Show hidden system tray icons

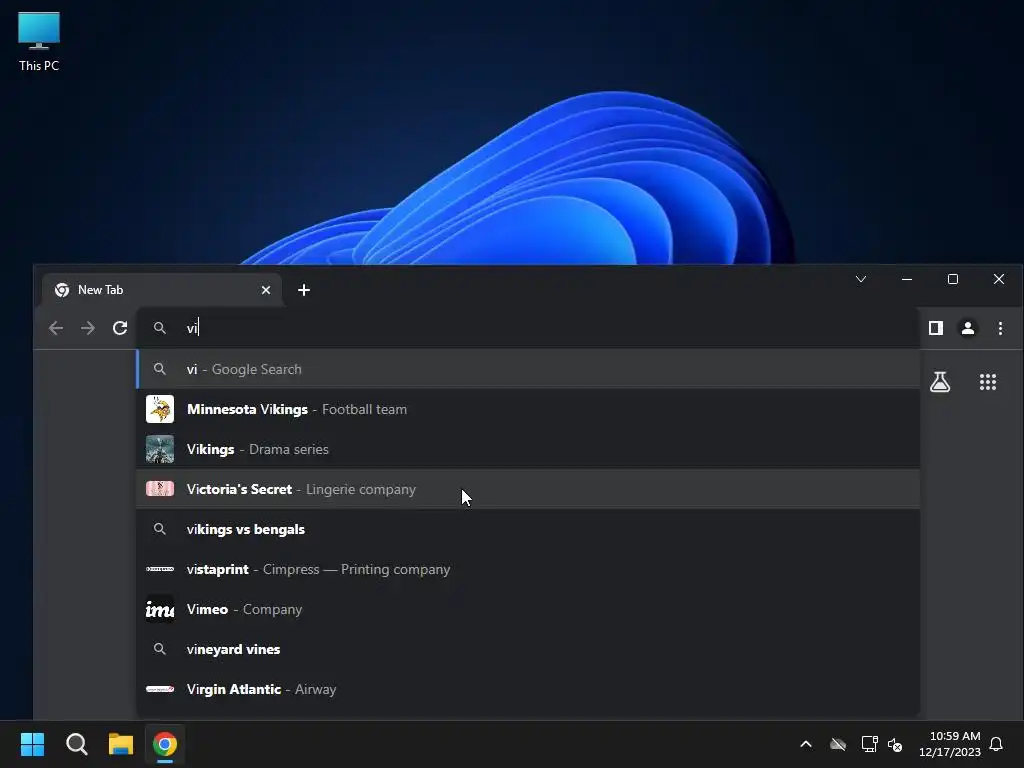(x=806, y=744)
